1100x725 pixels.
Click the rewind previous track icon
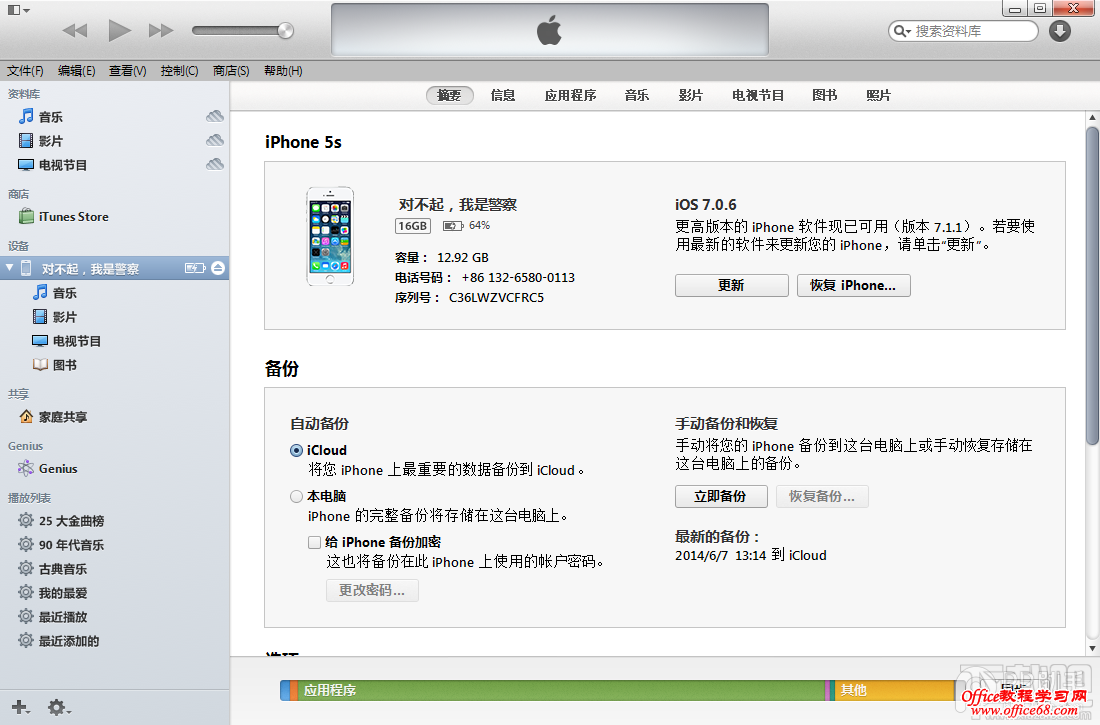tap(75, 31)
